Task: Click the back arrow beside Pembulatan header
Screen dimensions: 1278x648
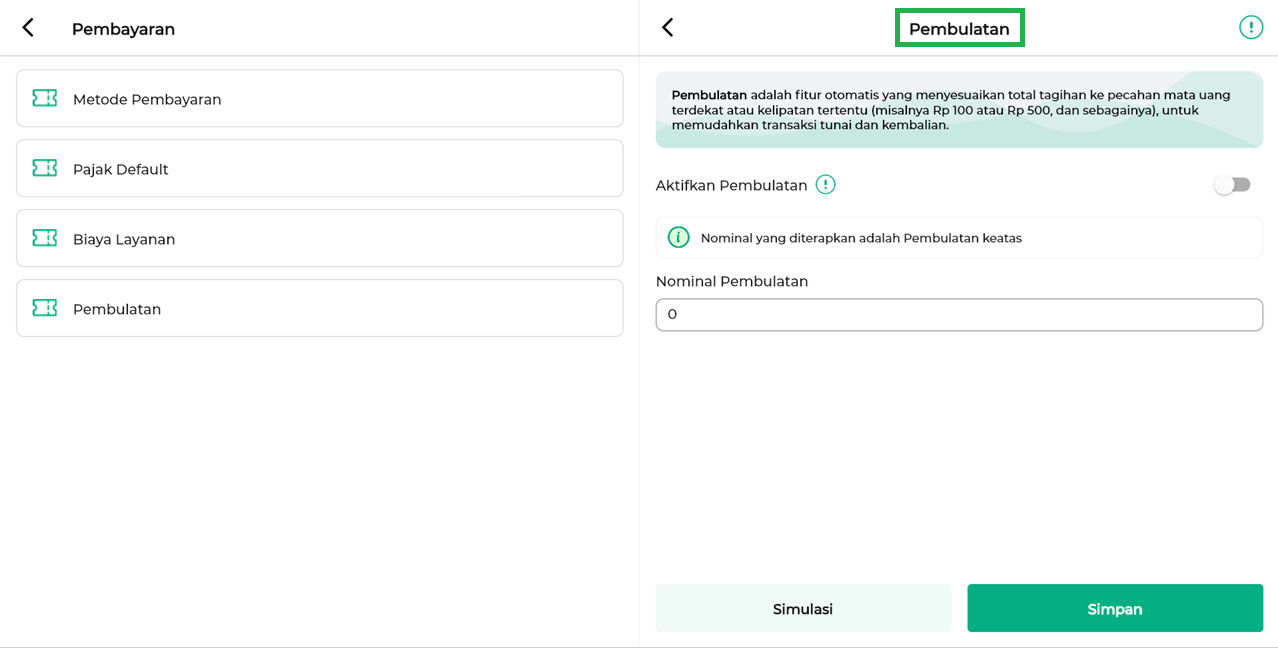Action: point(668,28)
